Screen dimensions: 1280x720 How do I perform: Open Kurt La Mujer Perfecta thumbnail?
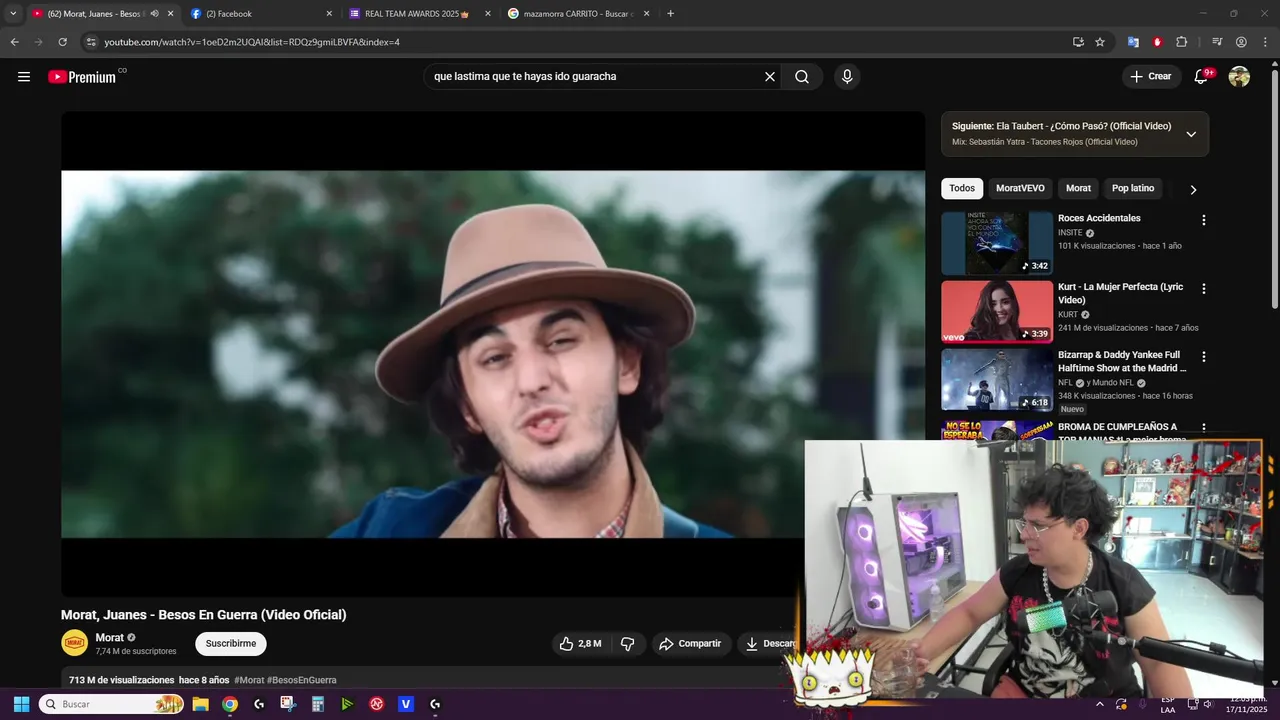tap(997, 312)
